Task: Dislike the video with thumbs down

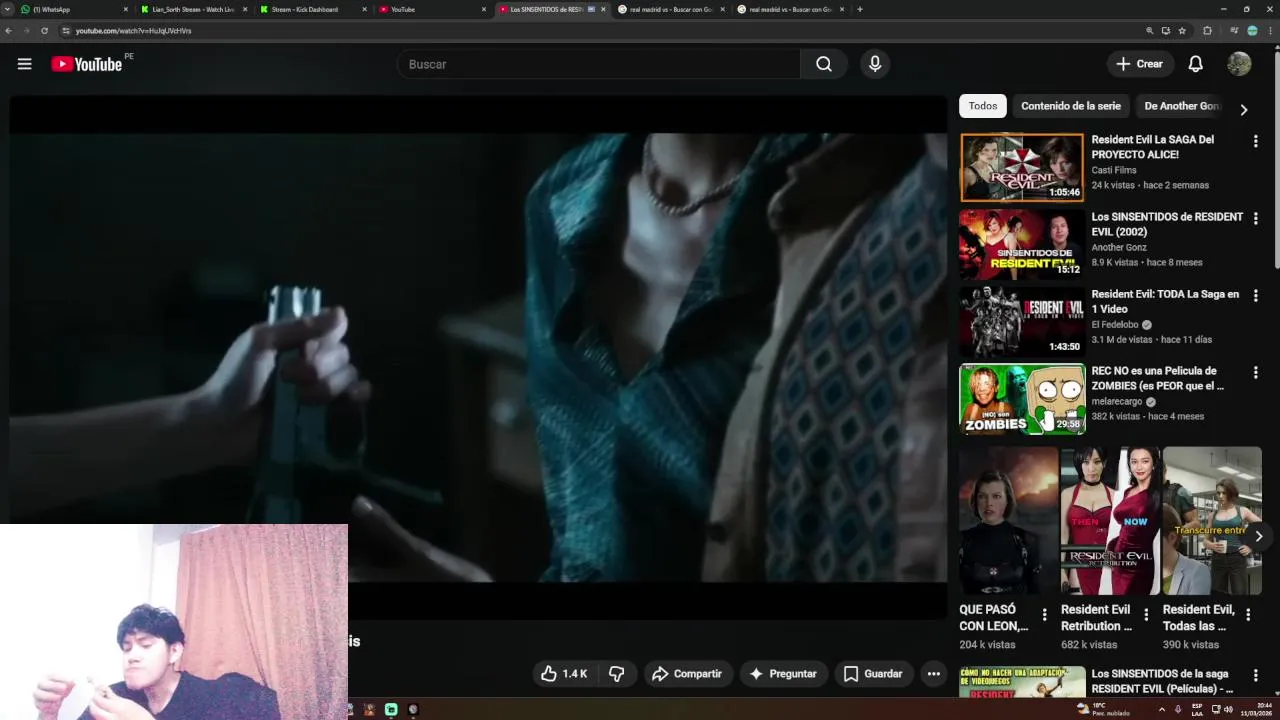Action: 616,674
